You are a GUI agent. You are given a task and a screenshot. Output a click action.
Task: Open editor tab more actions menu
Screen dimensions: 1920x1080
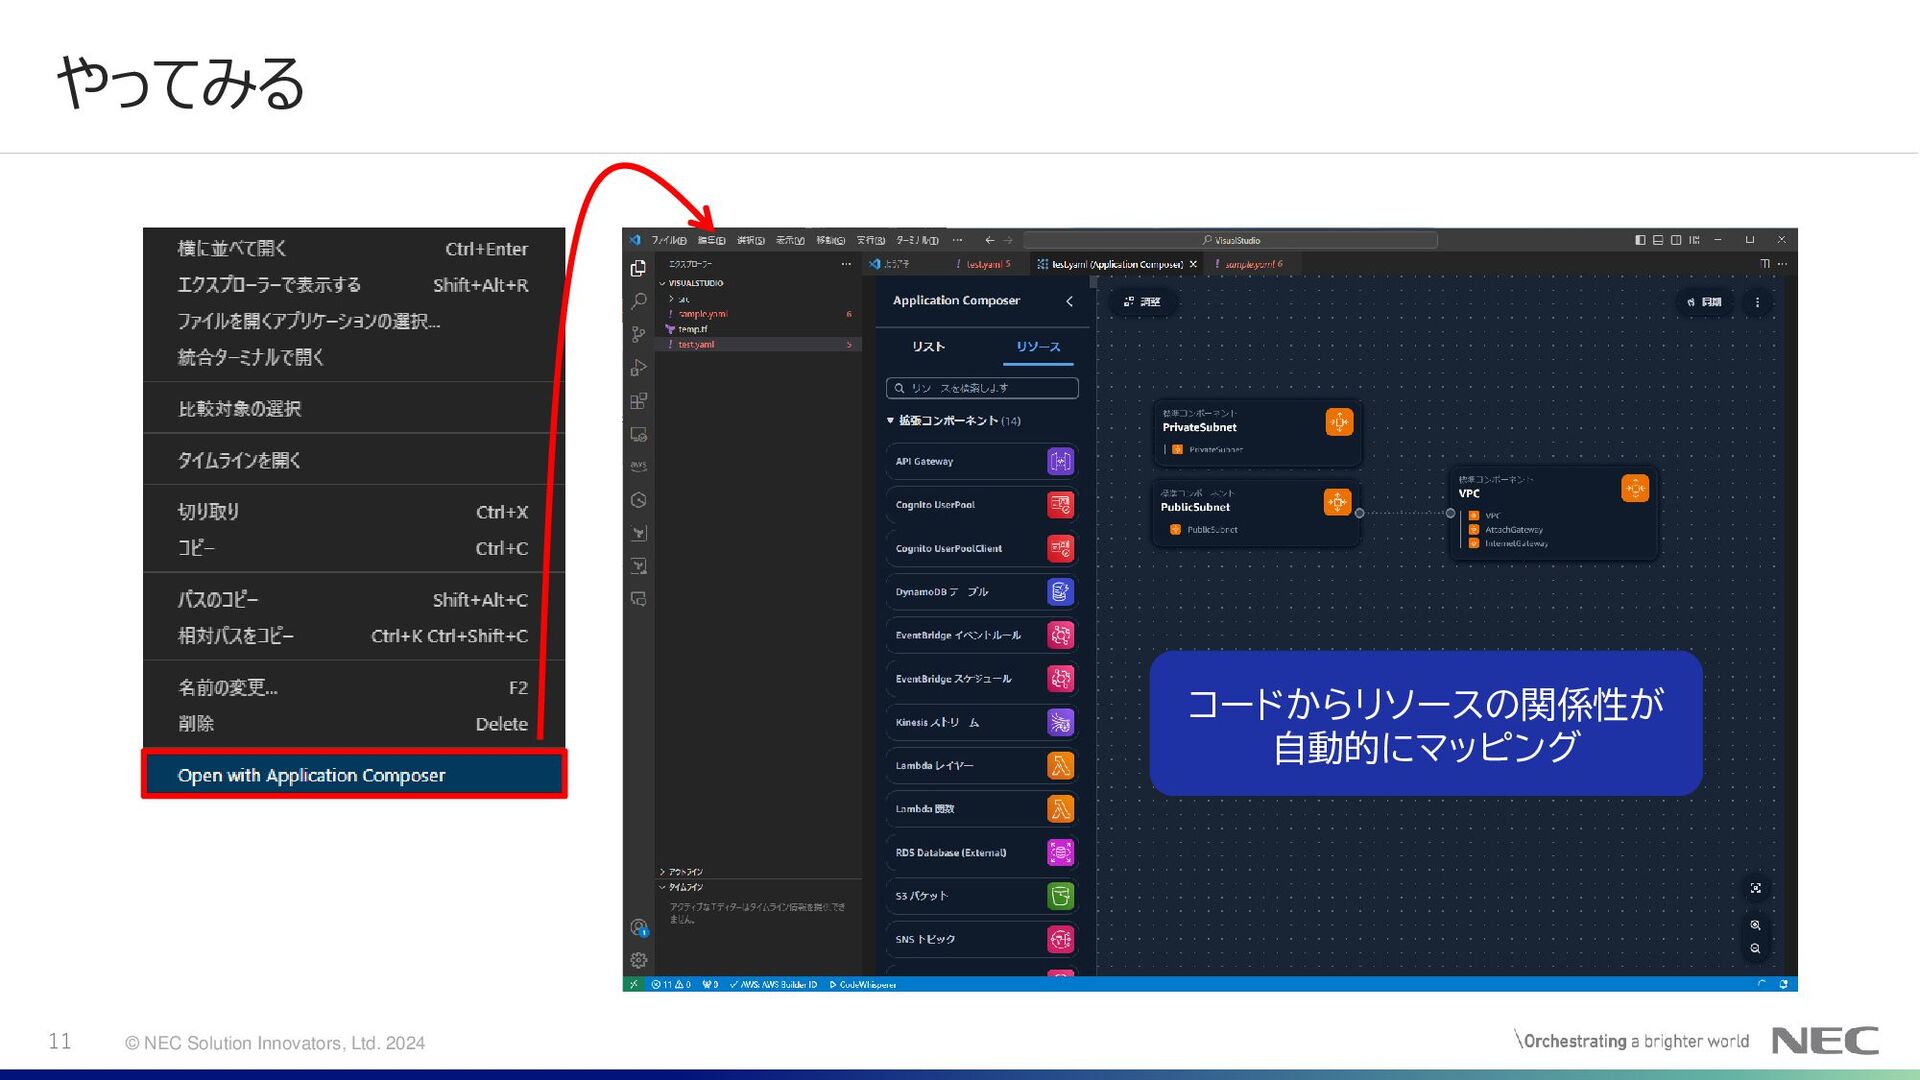click(x=1783, y=264)
